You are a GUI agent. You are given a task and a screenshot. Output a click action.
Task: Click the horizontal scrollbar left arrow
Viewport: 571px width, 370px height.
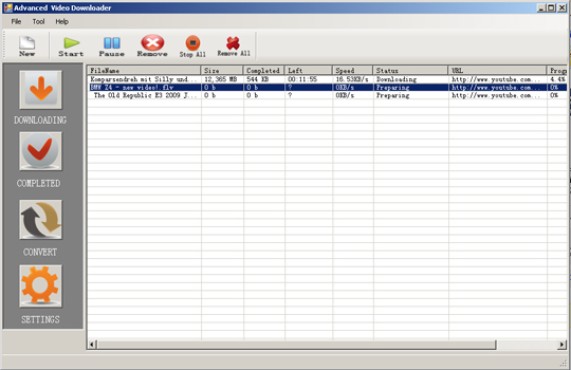pyautogui.click(x=92, y=344)
